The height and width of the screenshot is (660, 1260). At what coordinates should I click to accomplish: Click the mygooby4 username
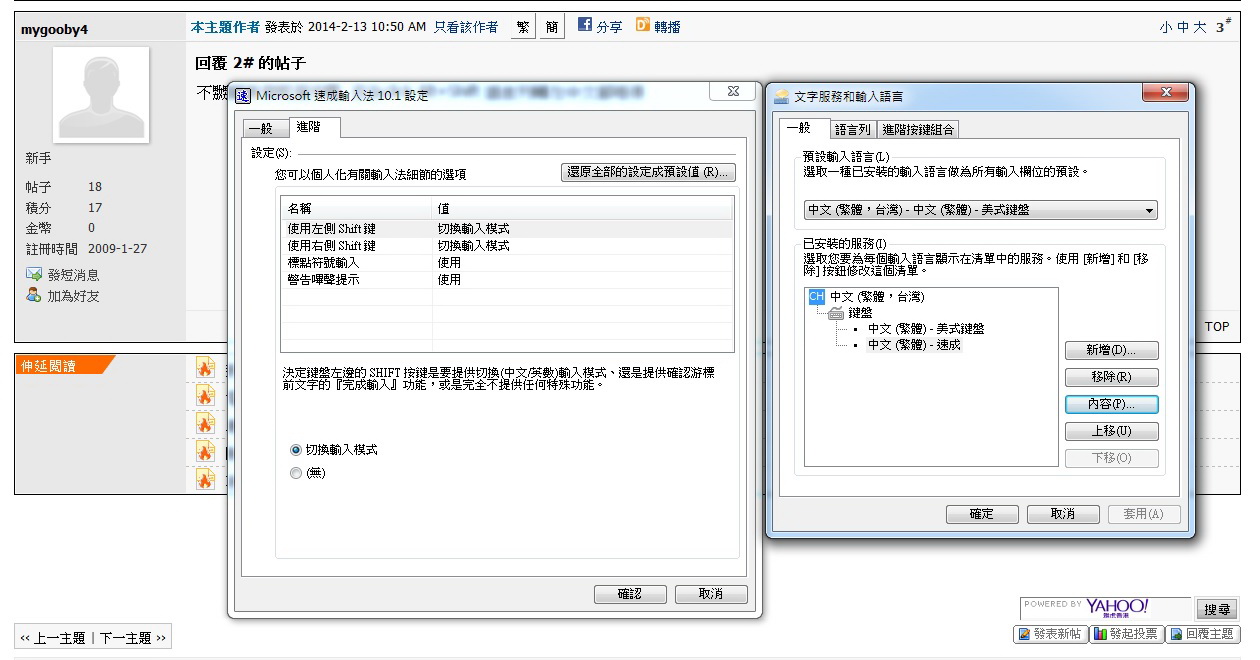(54, 29)
